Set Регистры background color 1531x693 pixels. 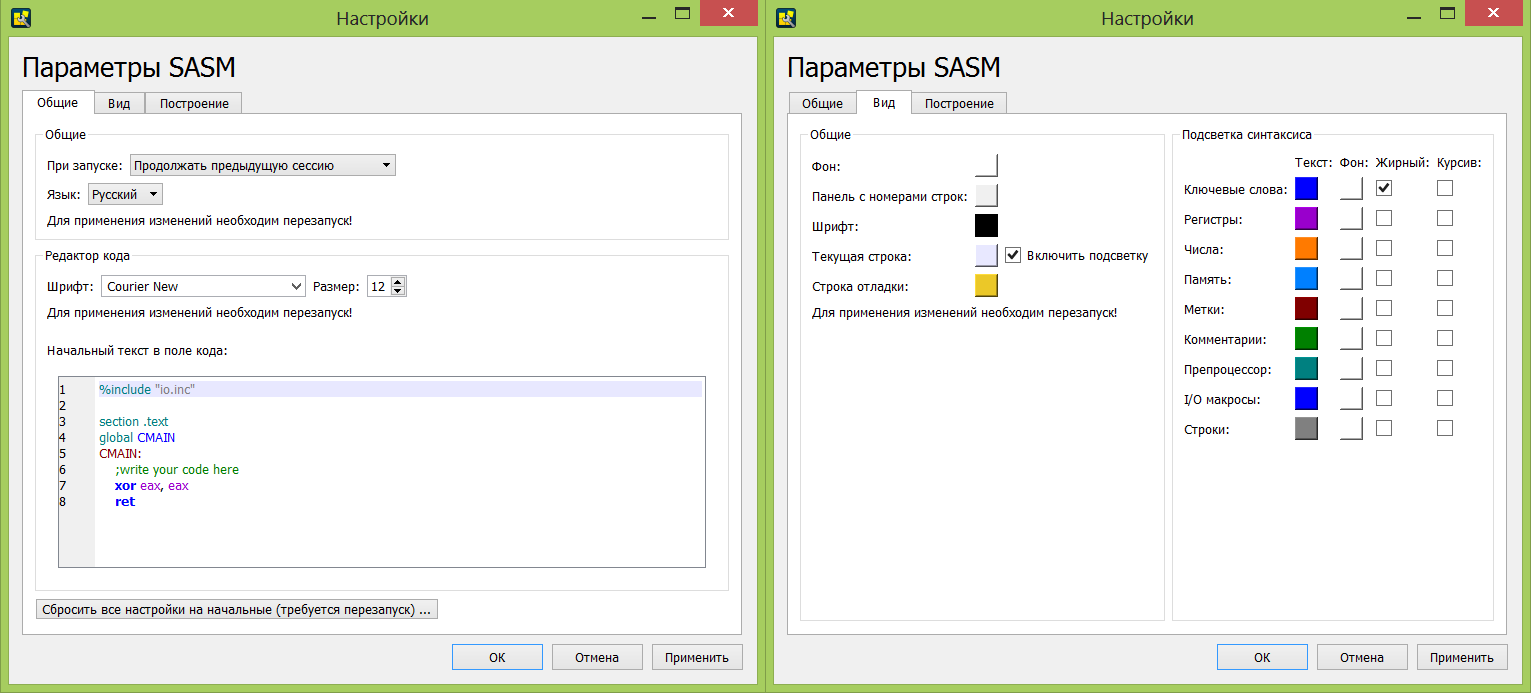point(1351,218)
